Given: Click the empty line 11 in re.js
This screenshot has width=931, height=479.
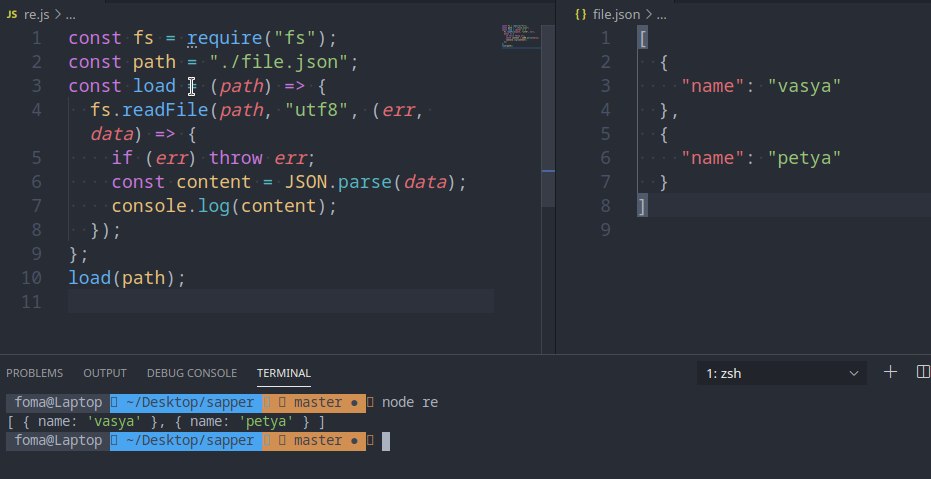Looking at the screenshot, I should 281,302.
